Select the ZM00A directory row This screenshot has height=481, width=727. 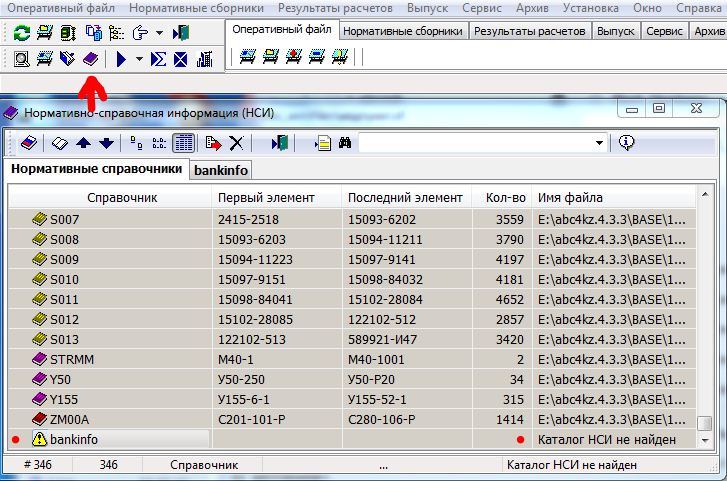point(69,419)
